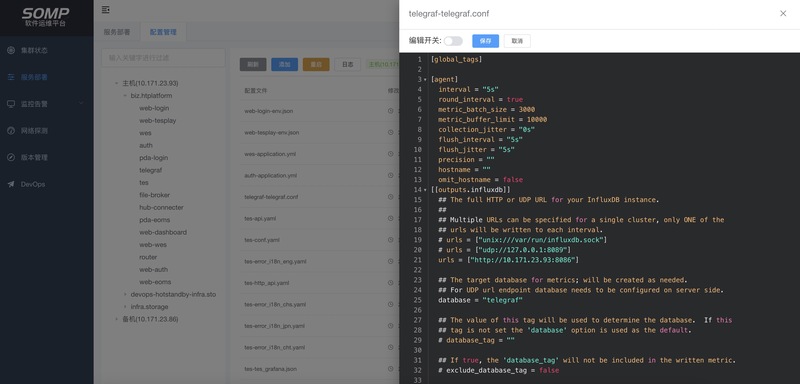This screenshot has width=800, height=384.
Task: Click the blue 添加 button
Action: click(x=284, y=64)
